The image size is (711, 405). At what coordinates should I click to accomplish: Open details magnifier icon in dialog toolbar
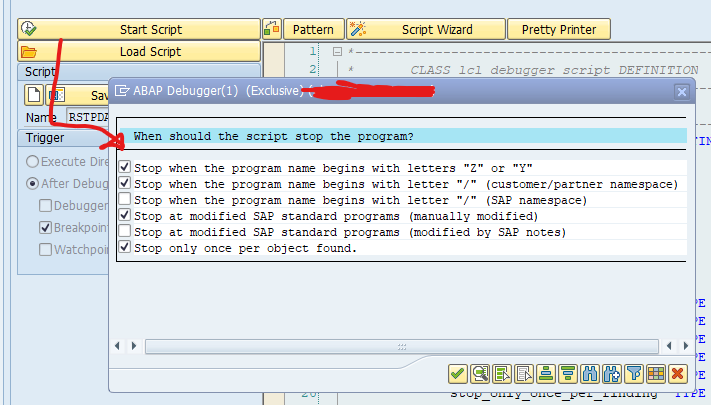click(480, 374)
